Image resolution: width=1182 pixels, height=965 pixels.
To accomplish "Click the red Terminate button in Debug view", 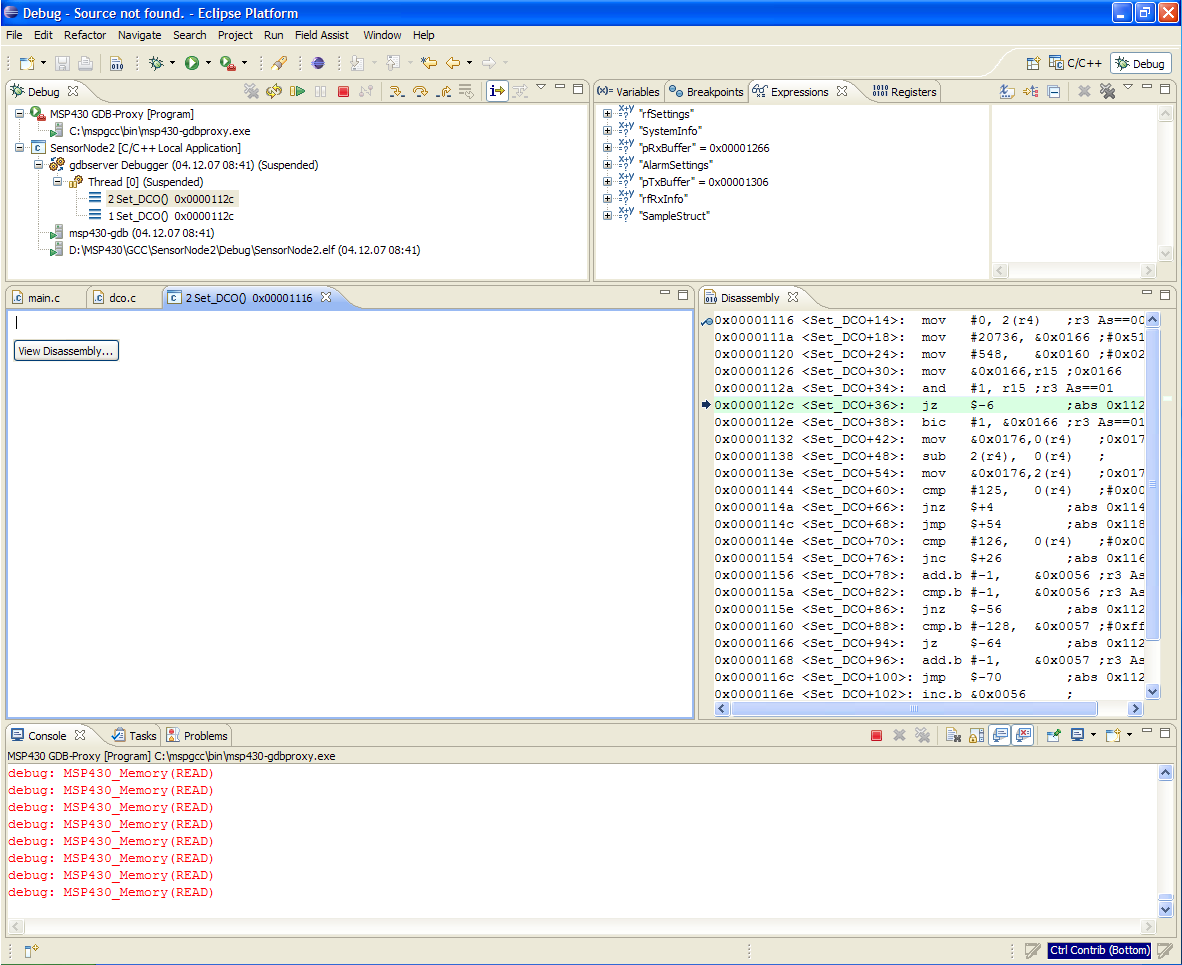I will [x=344, y=91].
